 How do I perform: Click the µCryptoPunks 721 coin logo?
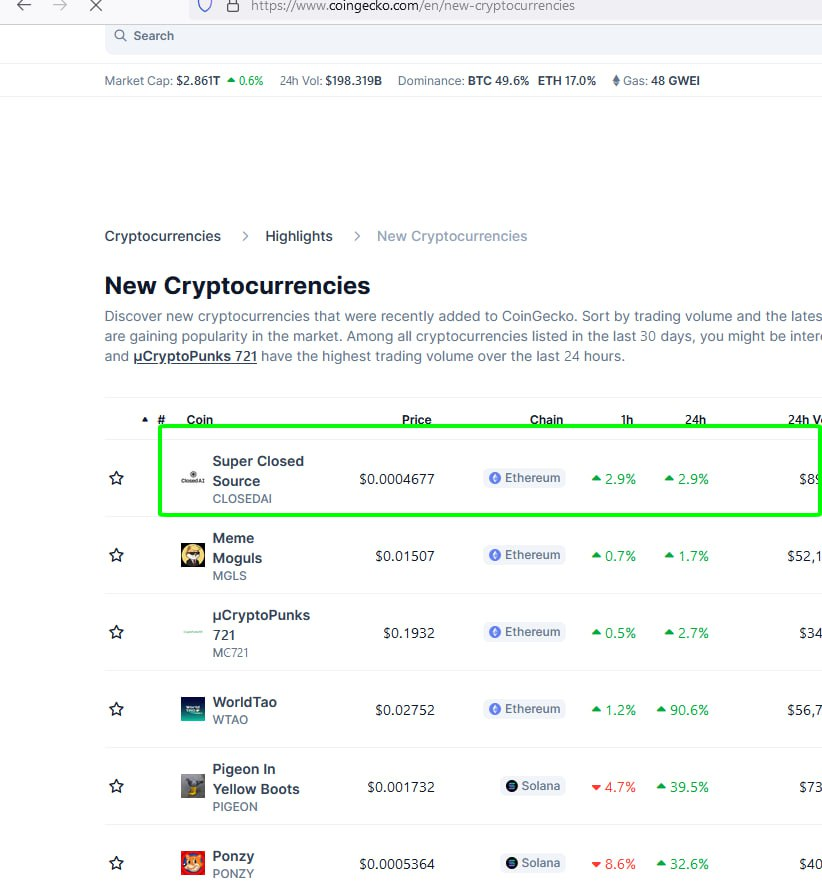point(193,632)
